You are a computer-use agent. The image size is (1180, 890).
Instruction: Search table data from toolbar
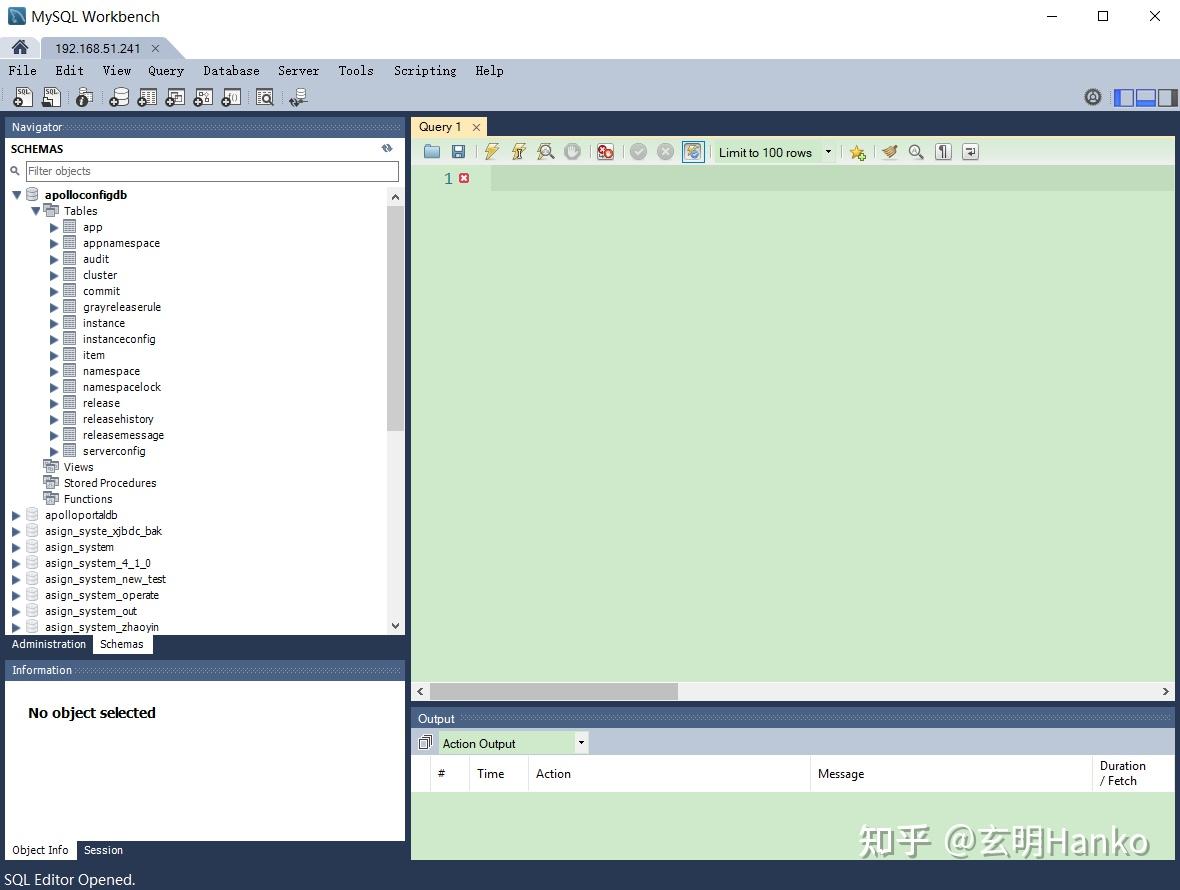coord(265,96)
